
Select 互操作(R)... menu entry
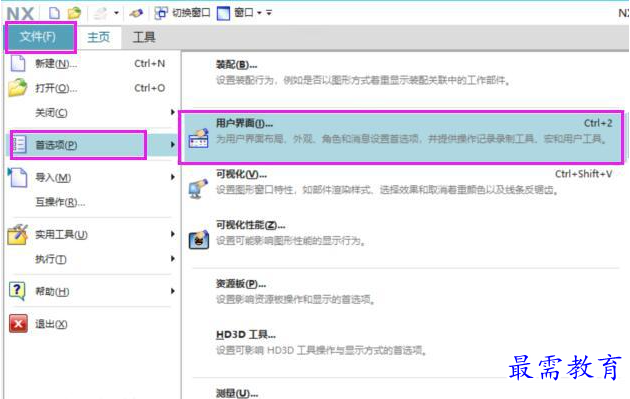[x=60, y=202]
